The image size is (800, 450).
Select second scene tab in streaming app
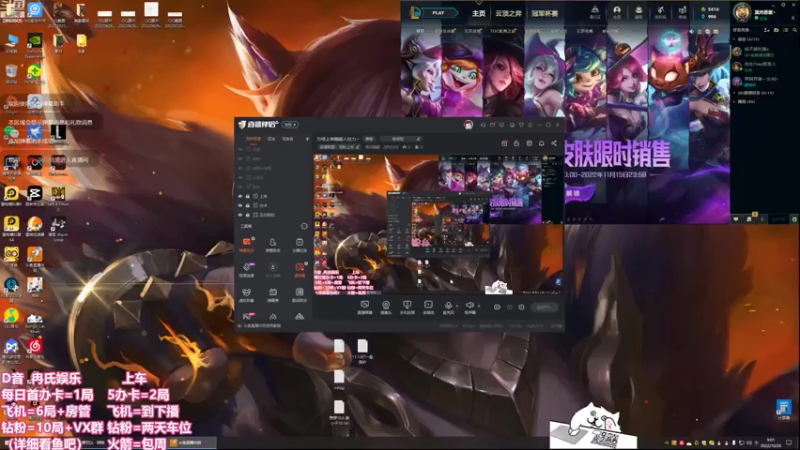point(271,139)
